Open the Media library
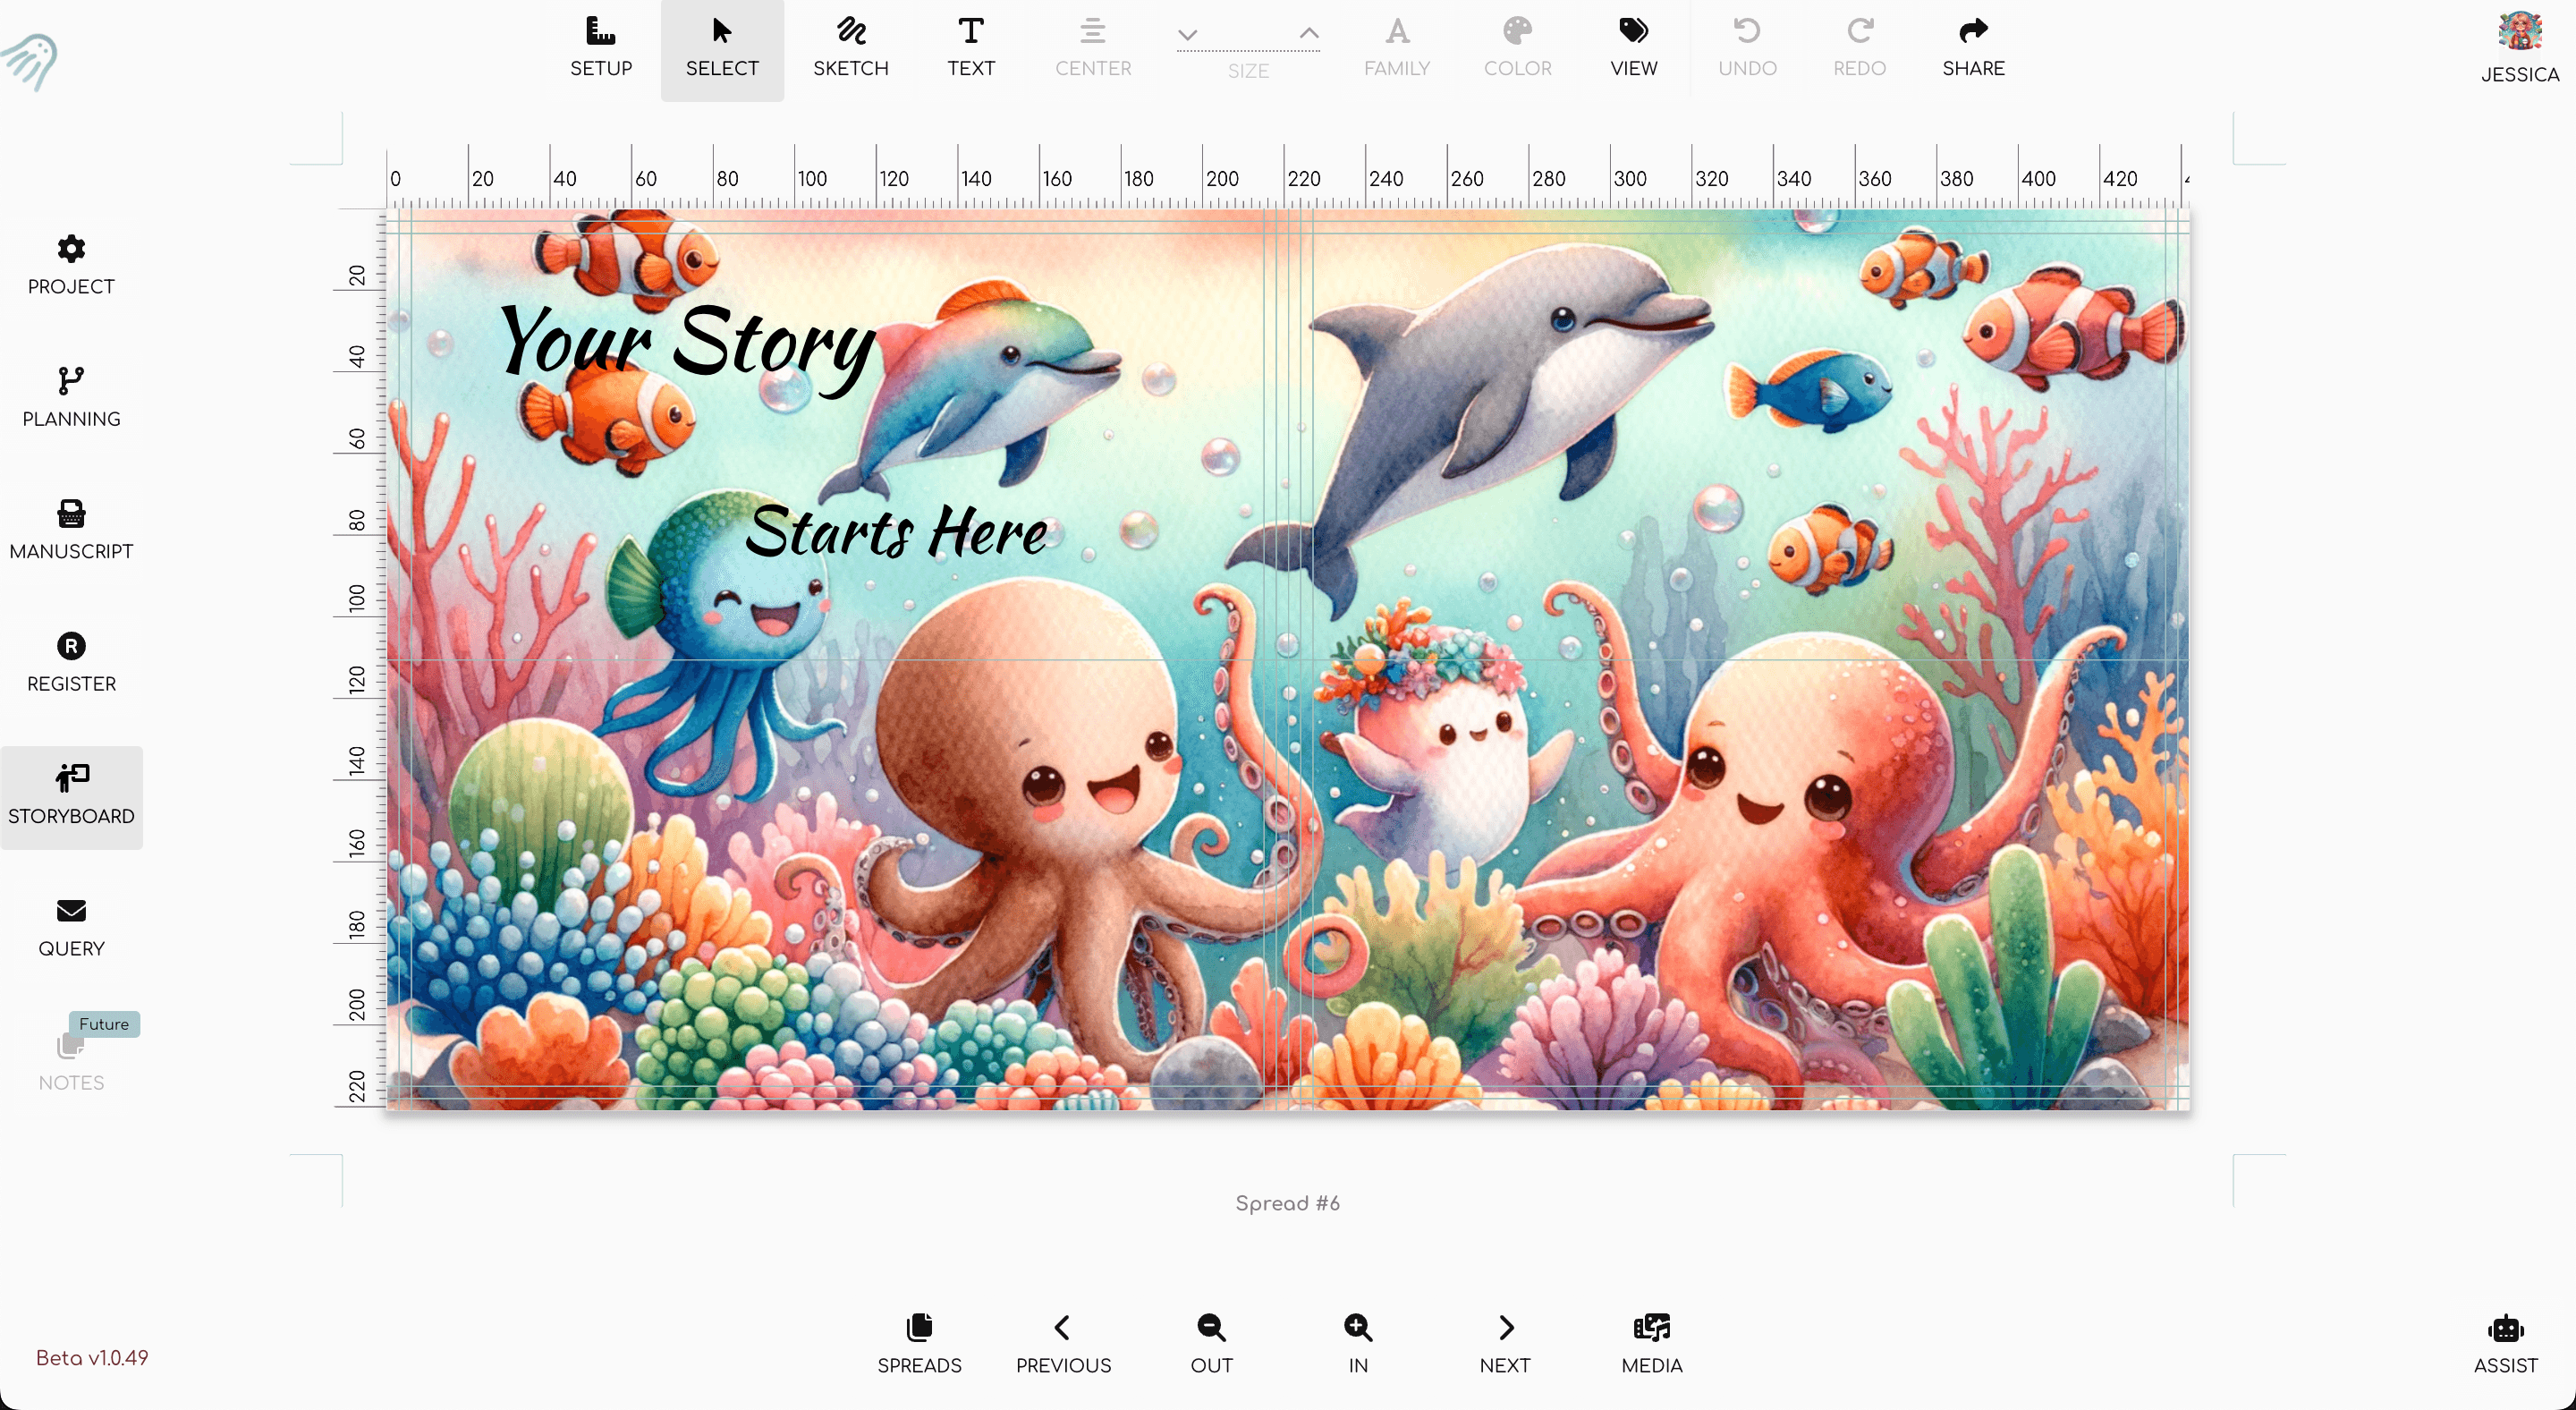 click(x=1652, y=1345)
